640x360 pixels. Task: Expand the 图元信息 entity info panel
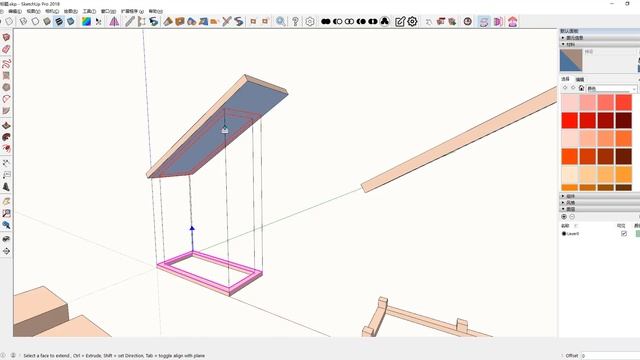click(599, 38)
